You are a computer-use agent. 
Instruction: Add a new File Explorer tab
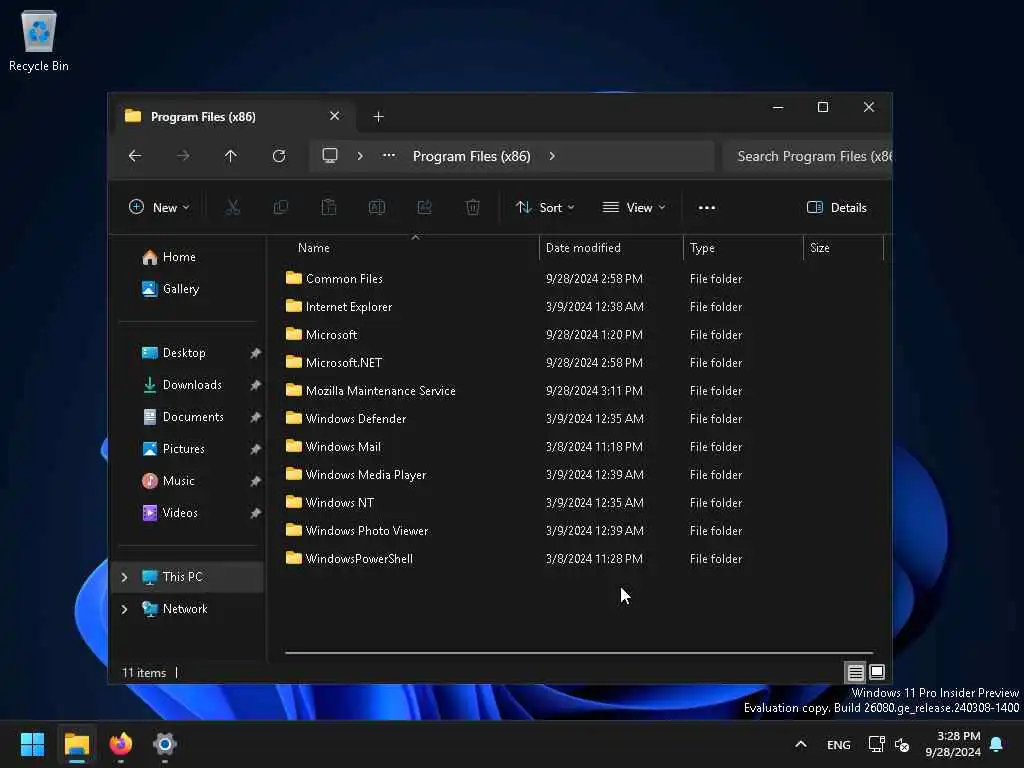[x=378, y=116]
